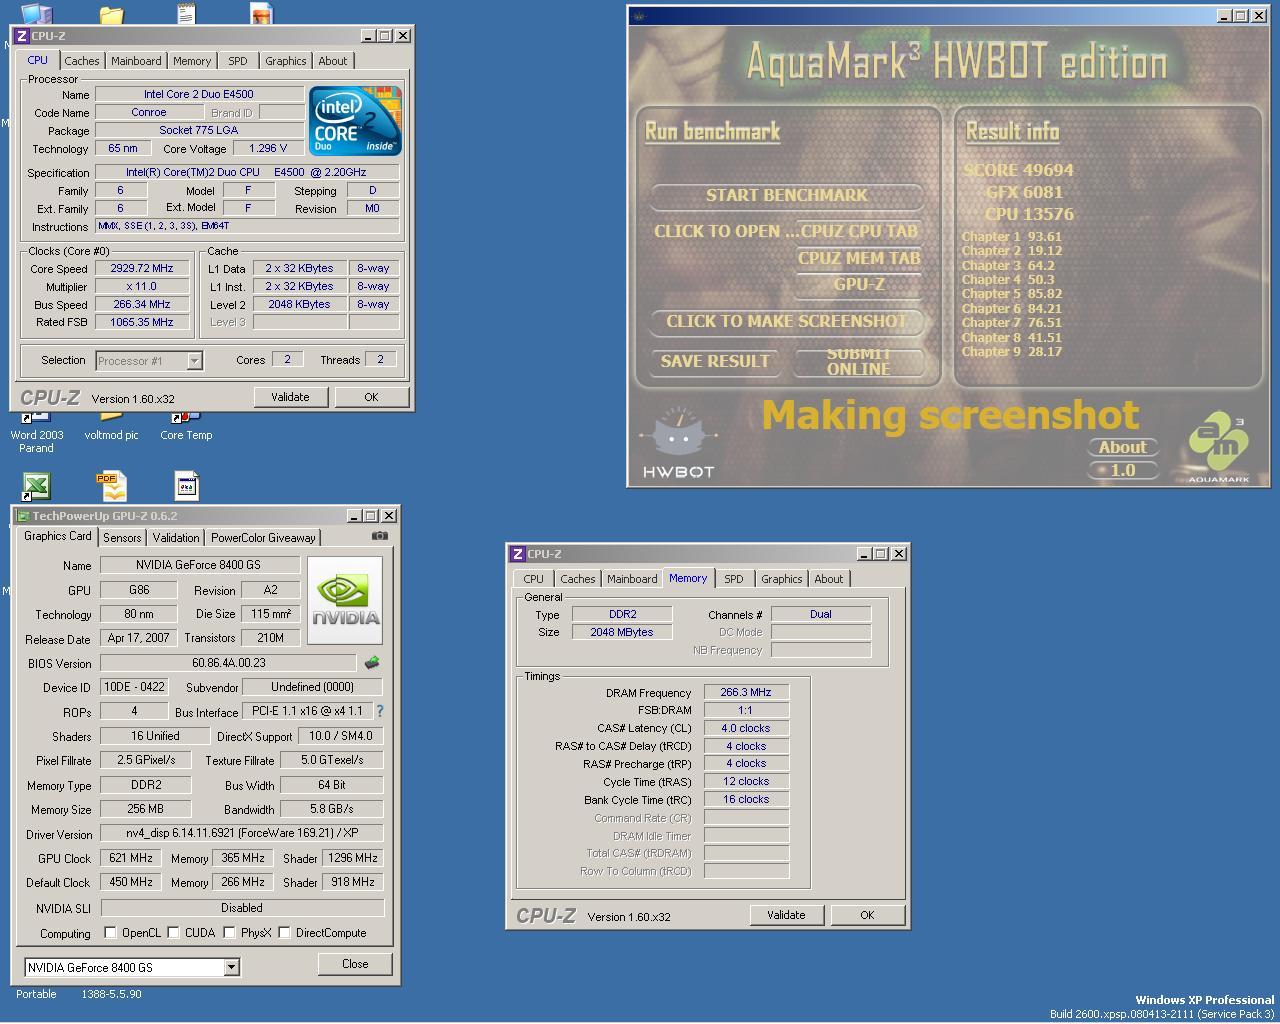The width and height of the screenshot is (1280, 1024).
Task: Open the PowerColor Giveaway tab
Action: (263, 538)
